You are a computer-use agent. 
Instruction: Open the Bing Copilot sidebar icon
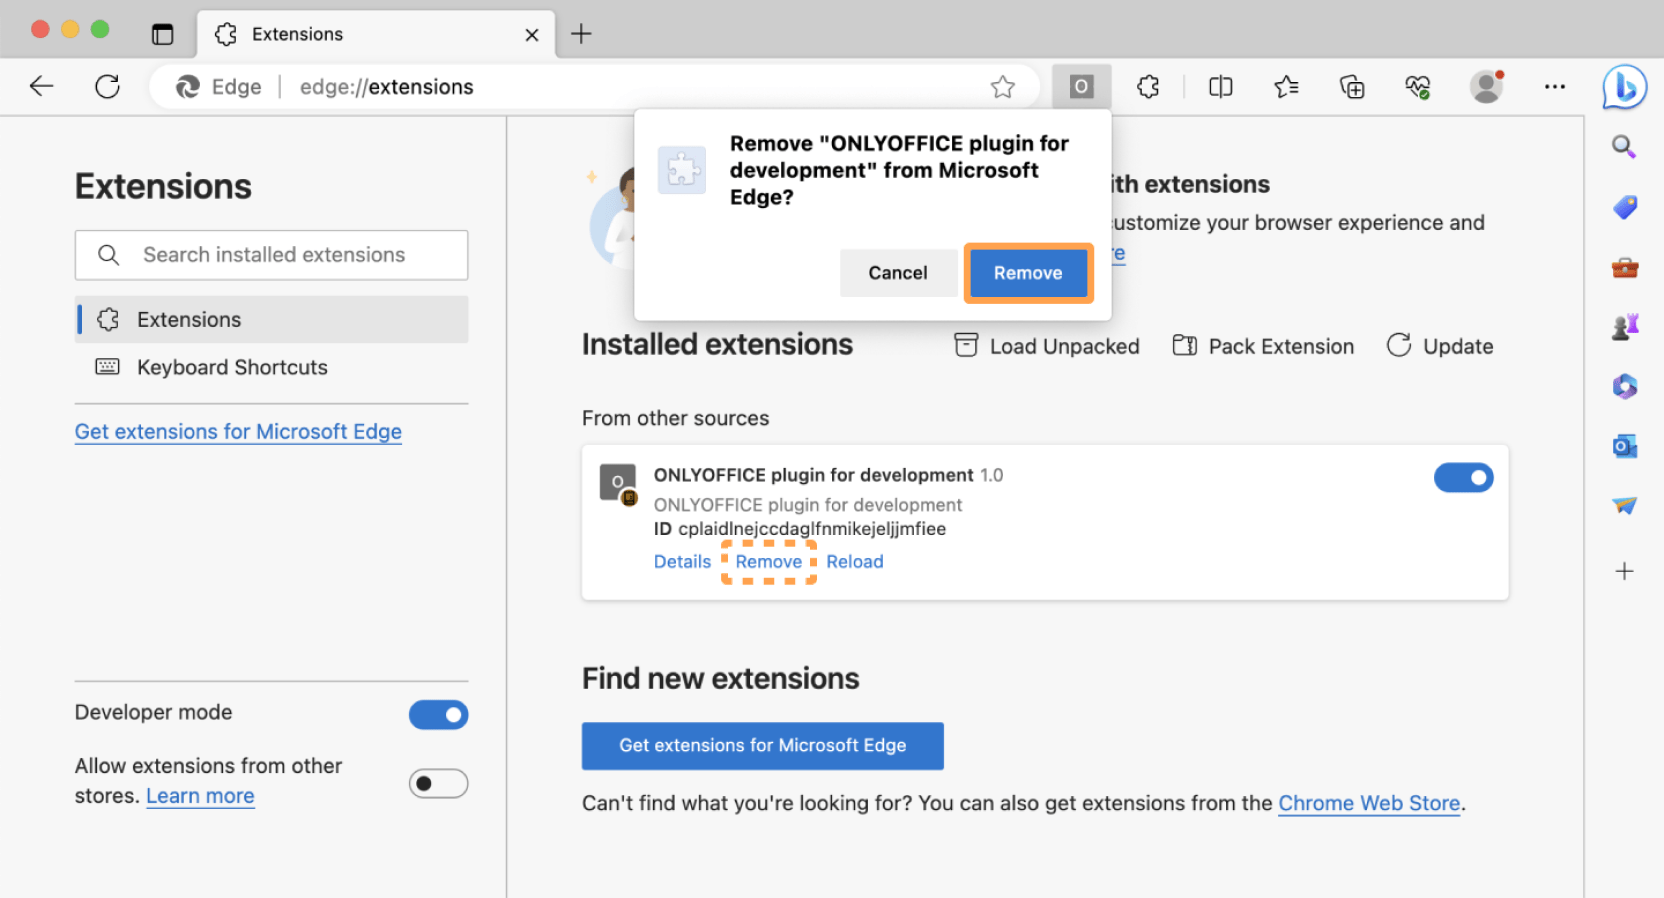coord(1624,88)
